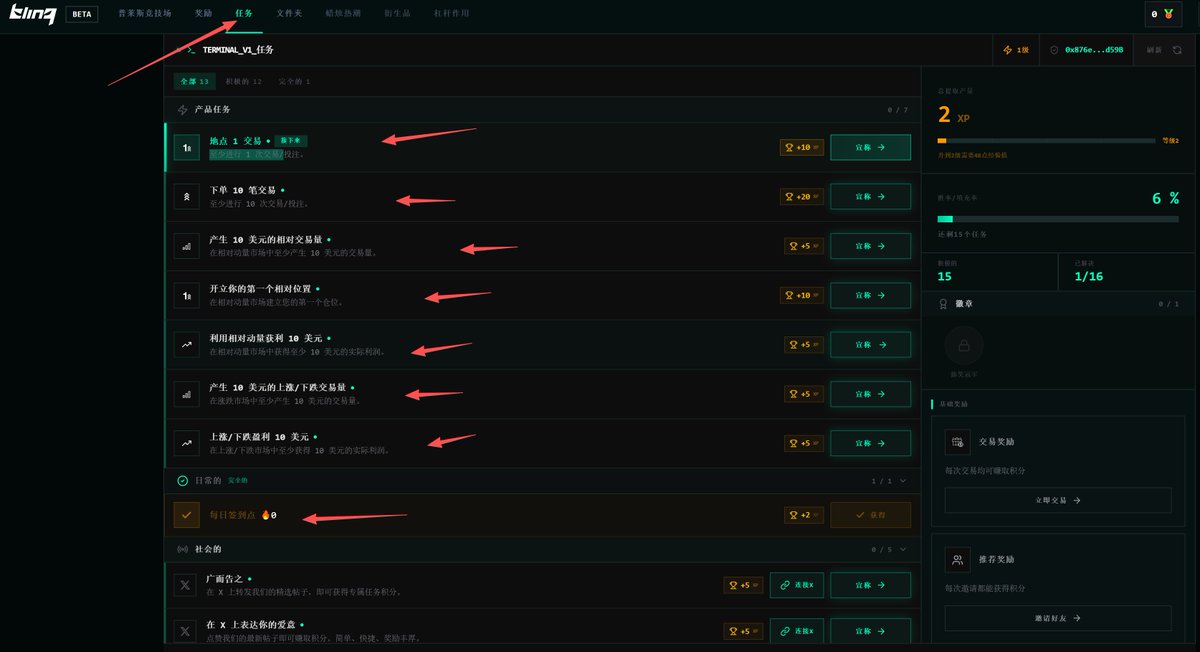Click the 获得 button on daily check-in
1200x652 pixels.
[870, 515]
